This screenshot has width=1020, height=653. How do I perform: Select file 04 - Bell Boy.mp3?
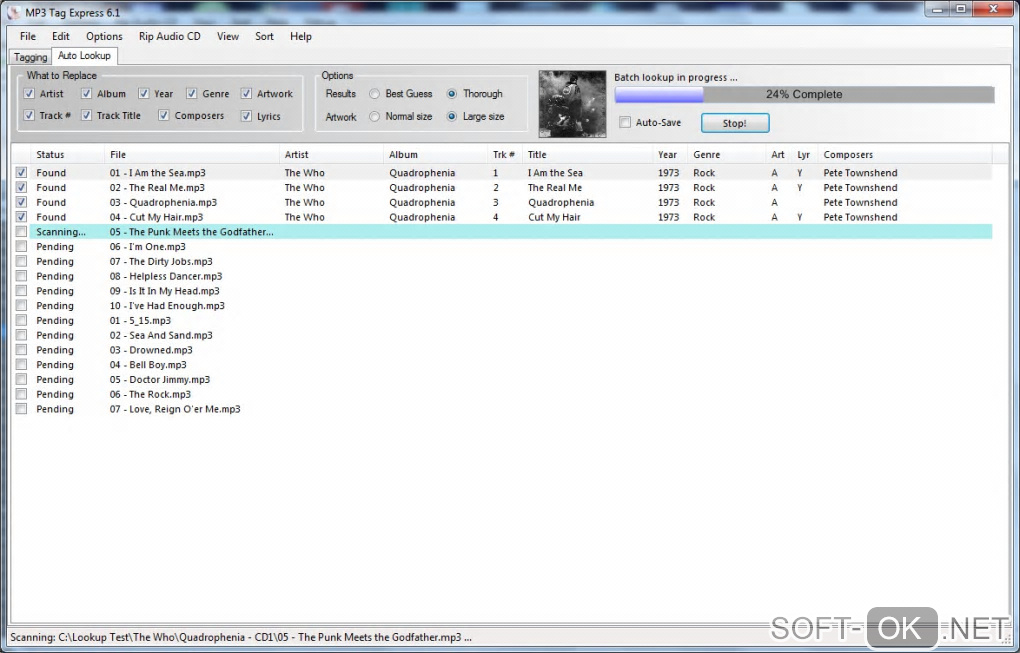coord(148,365)
